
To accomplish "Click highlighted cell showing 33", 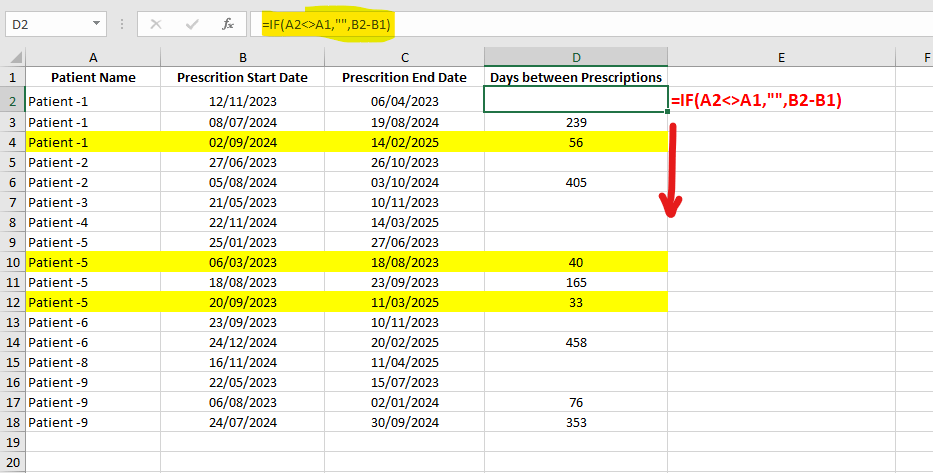I will [x=576, y=302].
